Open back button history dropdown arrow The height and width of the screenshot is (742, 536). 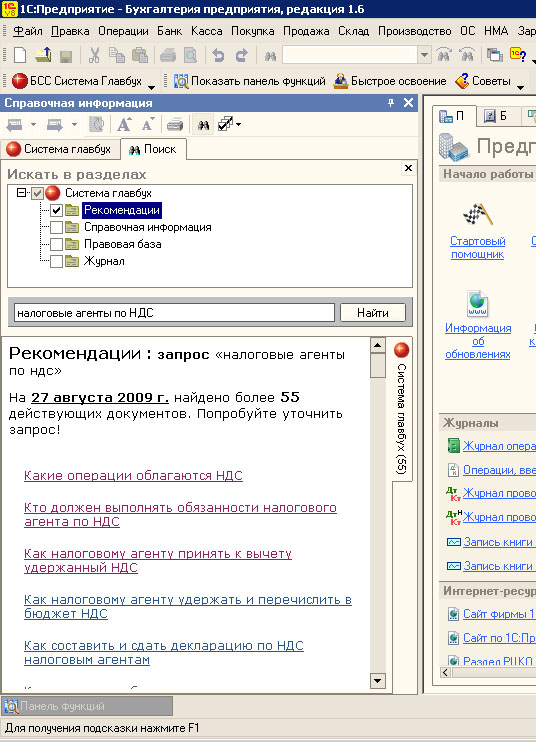(x=33, y=125)
